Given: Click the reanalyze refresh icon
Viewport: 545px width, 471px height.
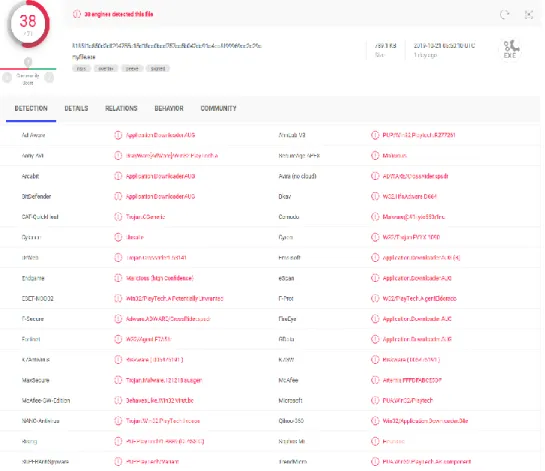Looking at the screenshot, I should tap(504, 15).
